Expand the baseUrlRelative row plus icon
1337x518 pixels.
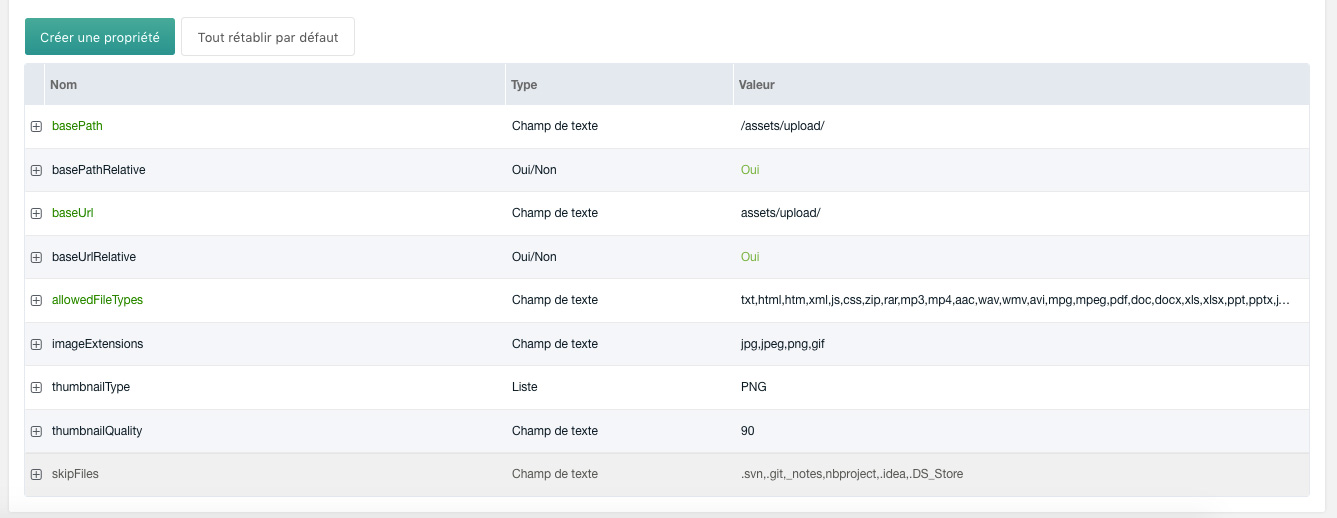pos(36,257)
